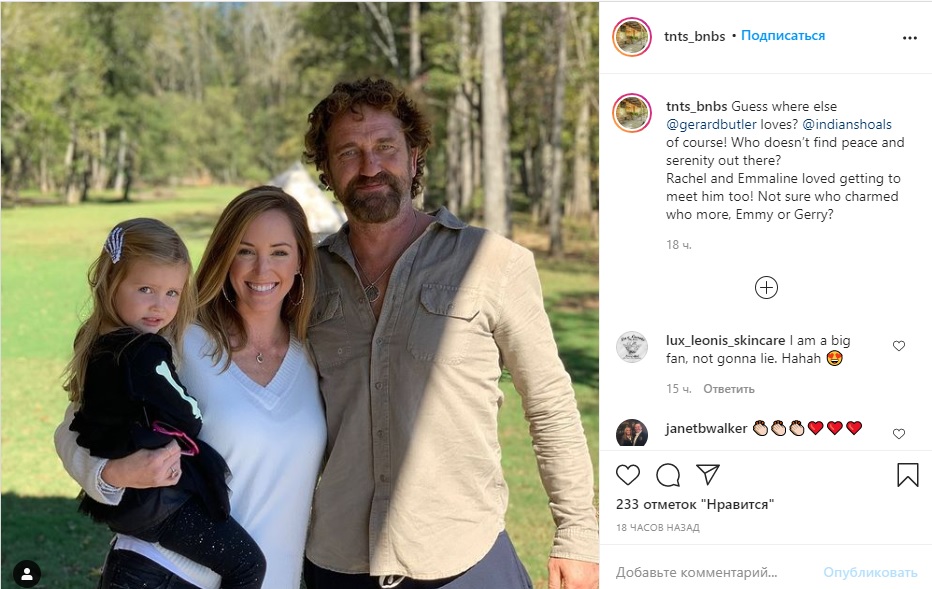
Task: Click the tagged people icon on photo
Action: (x=27, y=573)
